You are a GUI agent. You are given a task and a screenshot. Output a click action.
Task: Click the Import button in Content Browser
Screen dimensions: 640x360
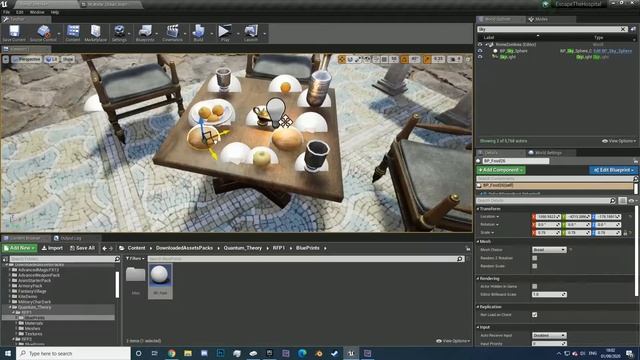[x=52, y=248]
